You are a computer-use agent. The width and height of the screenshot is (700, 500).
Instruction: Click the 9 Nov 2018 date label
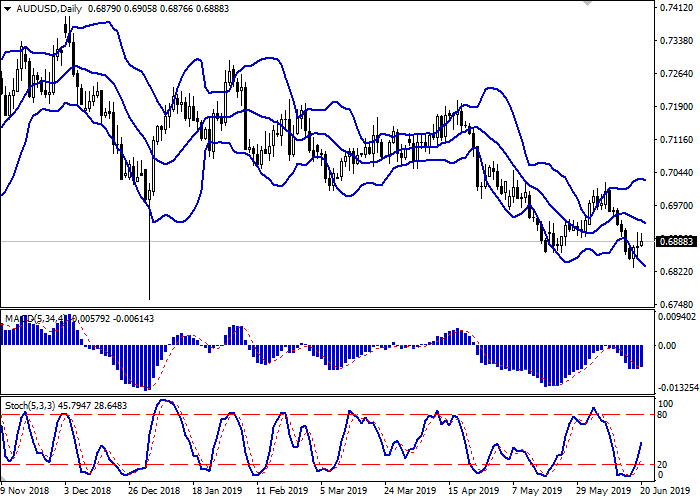pyautogui.click(x=24, y=491)
